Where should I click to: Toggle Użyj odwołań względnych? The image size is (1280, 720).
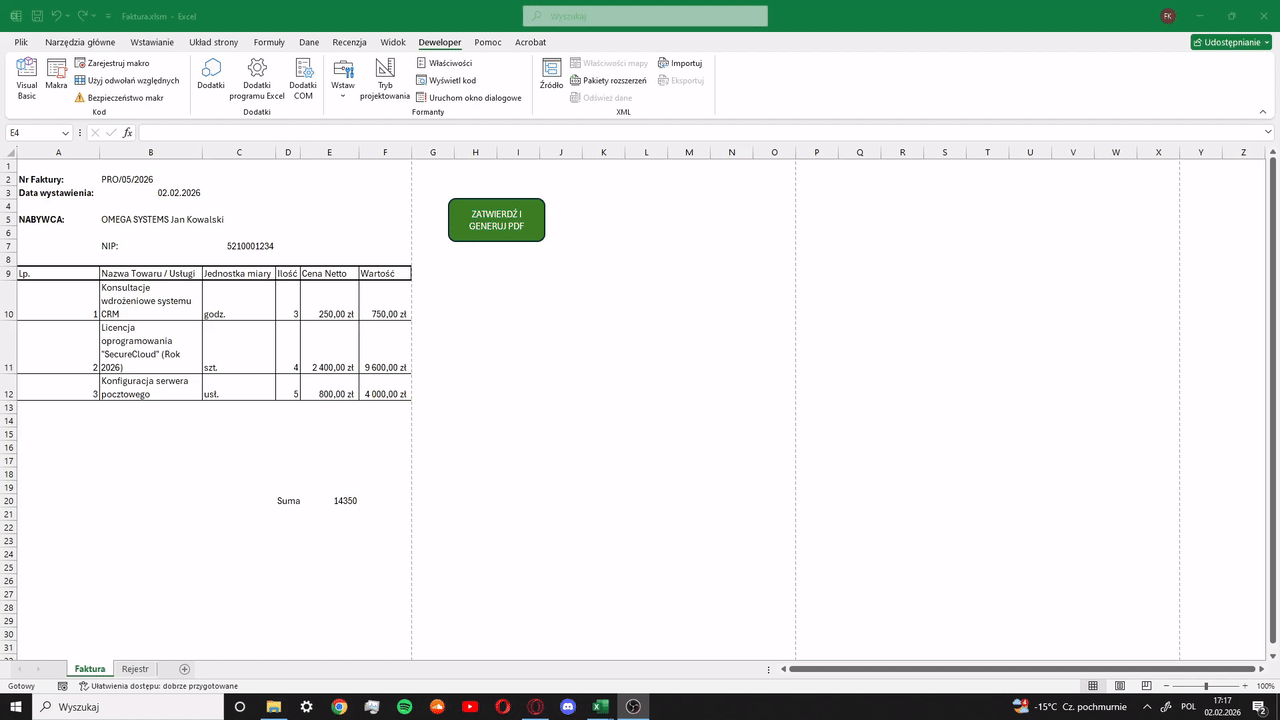click(x=127, y=80)
